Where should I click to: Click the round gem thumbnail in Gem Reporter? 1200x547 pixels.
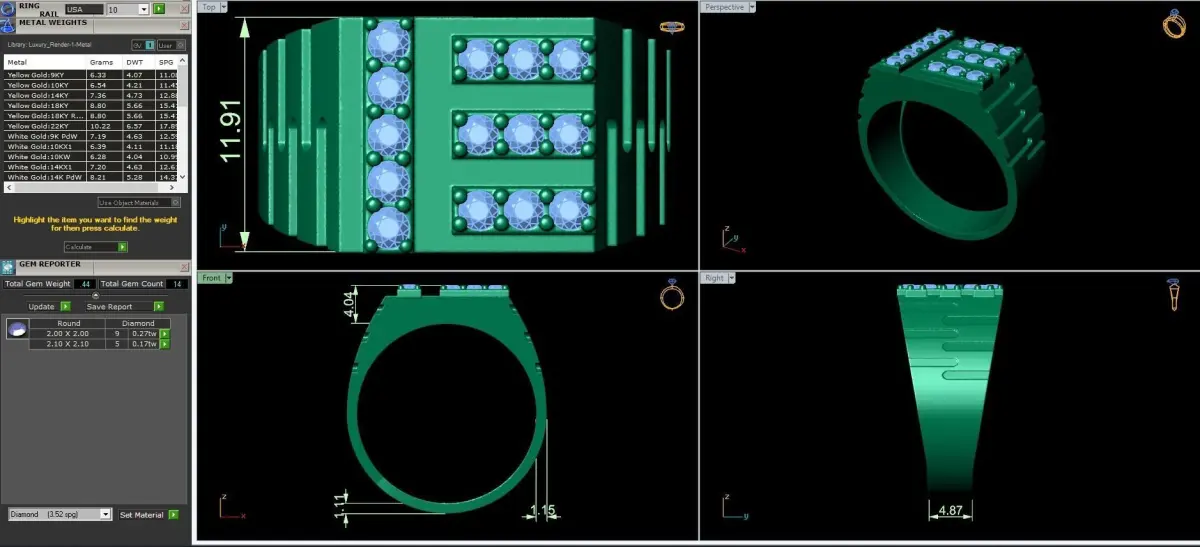click(17, 328)
